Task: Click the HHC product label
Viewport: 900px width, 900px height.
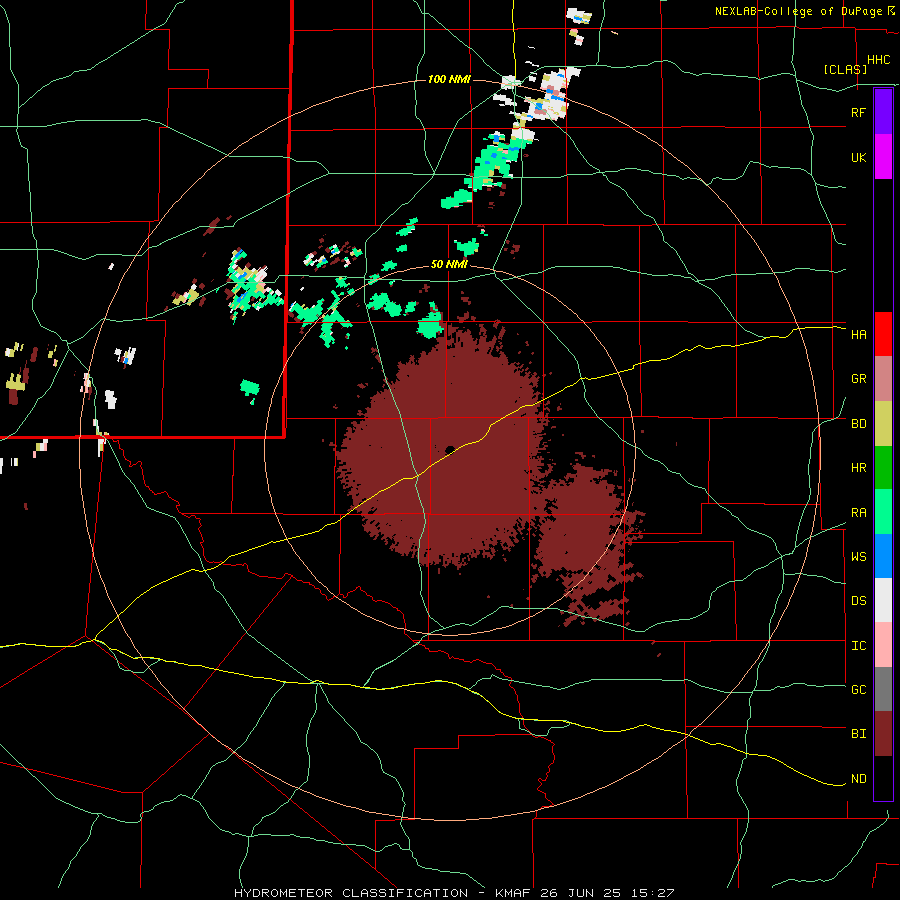Action: (x=878, y=60)
